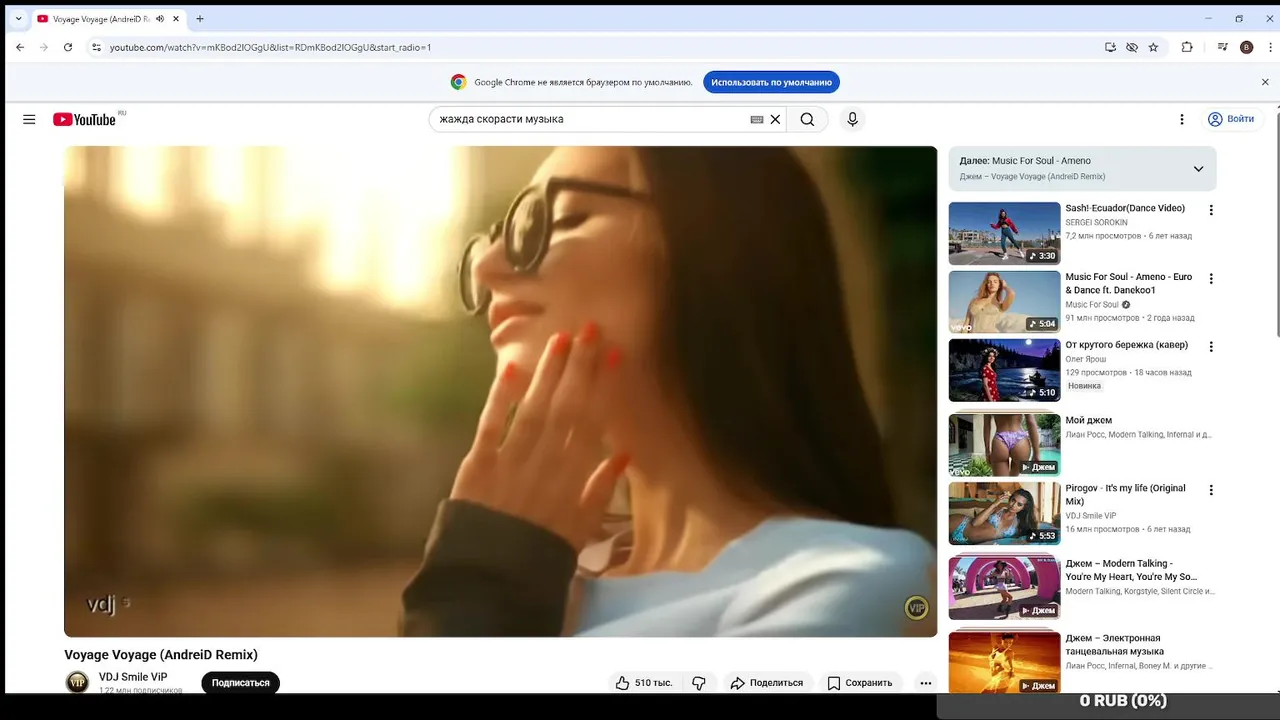Open Джем Modern Talking mix thumbnail
The image size is (1280, 720).
coord(1004,588)
